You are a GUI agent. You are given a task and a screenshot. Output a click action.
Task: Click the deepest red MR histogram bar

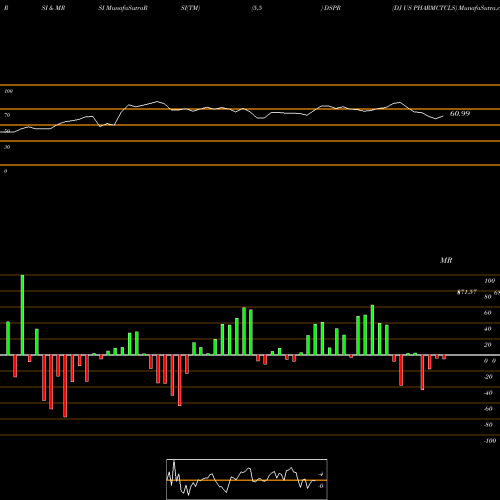click(65, 386)
